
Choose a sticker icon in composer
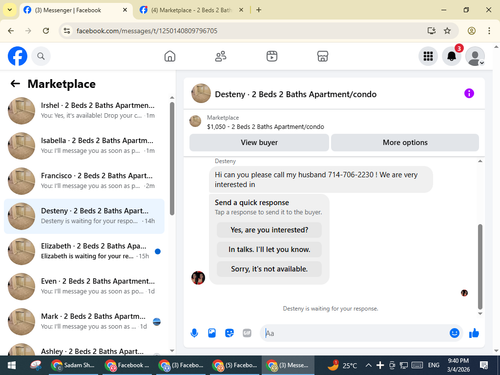pyautogui.click(x=229, y=333)
